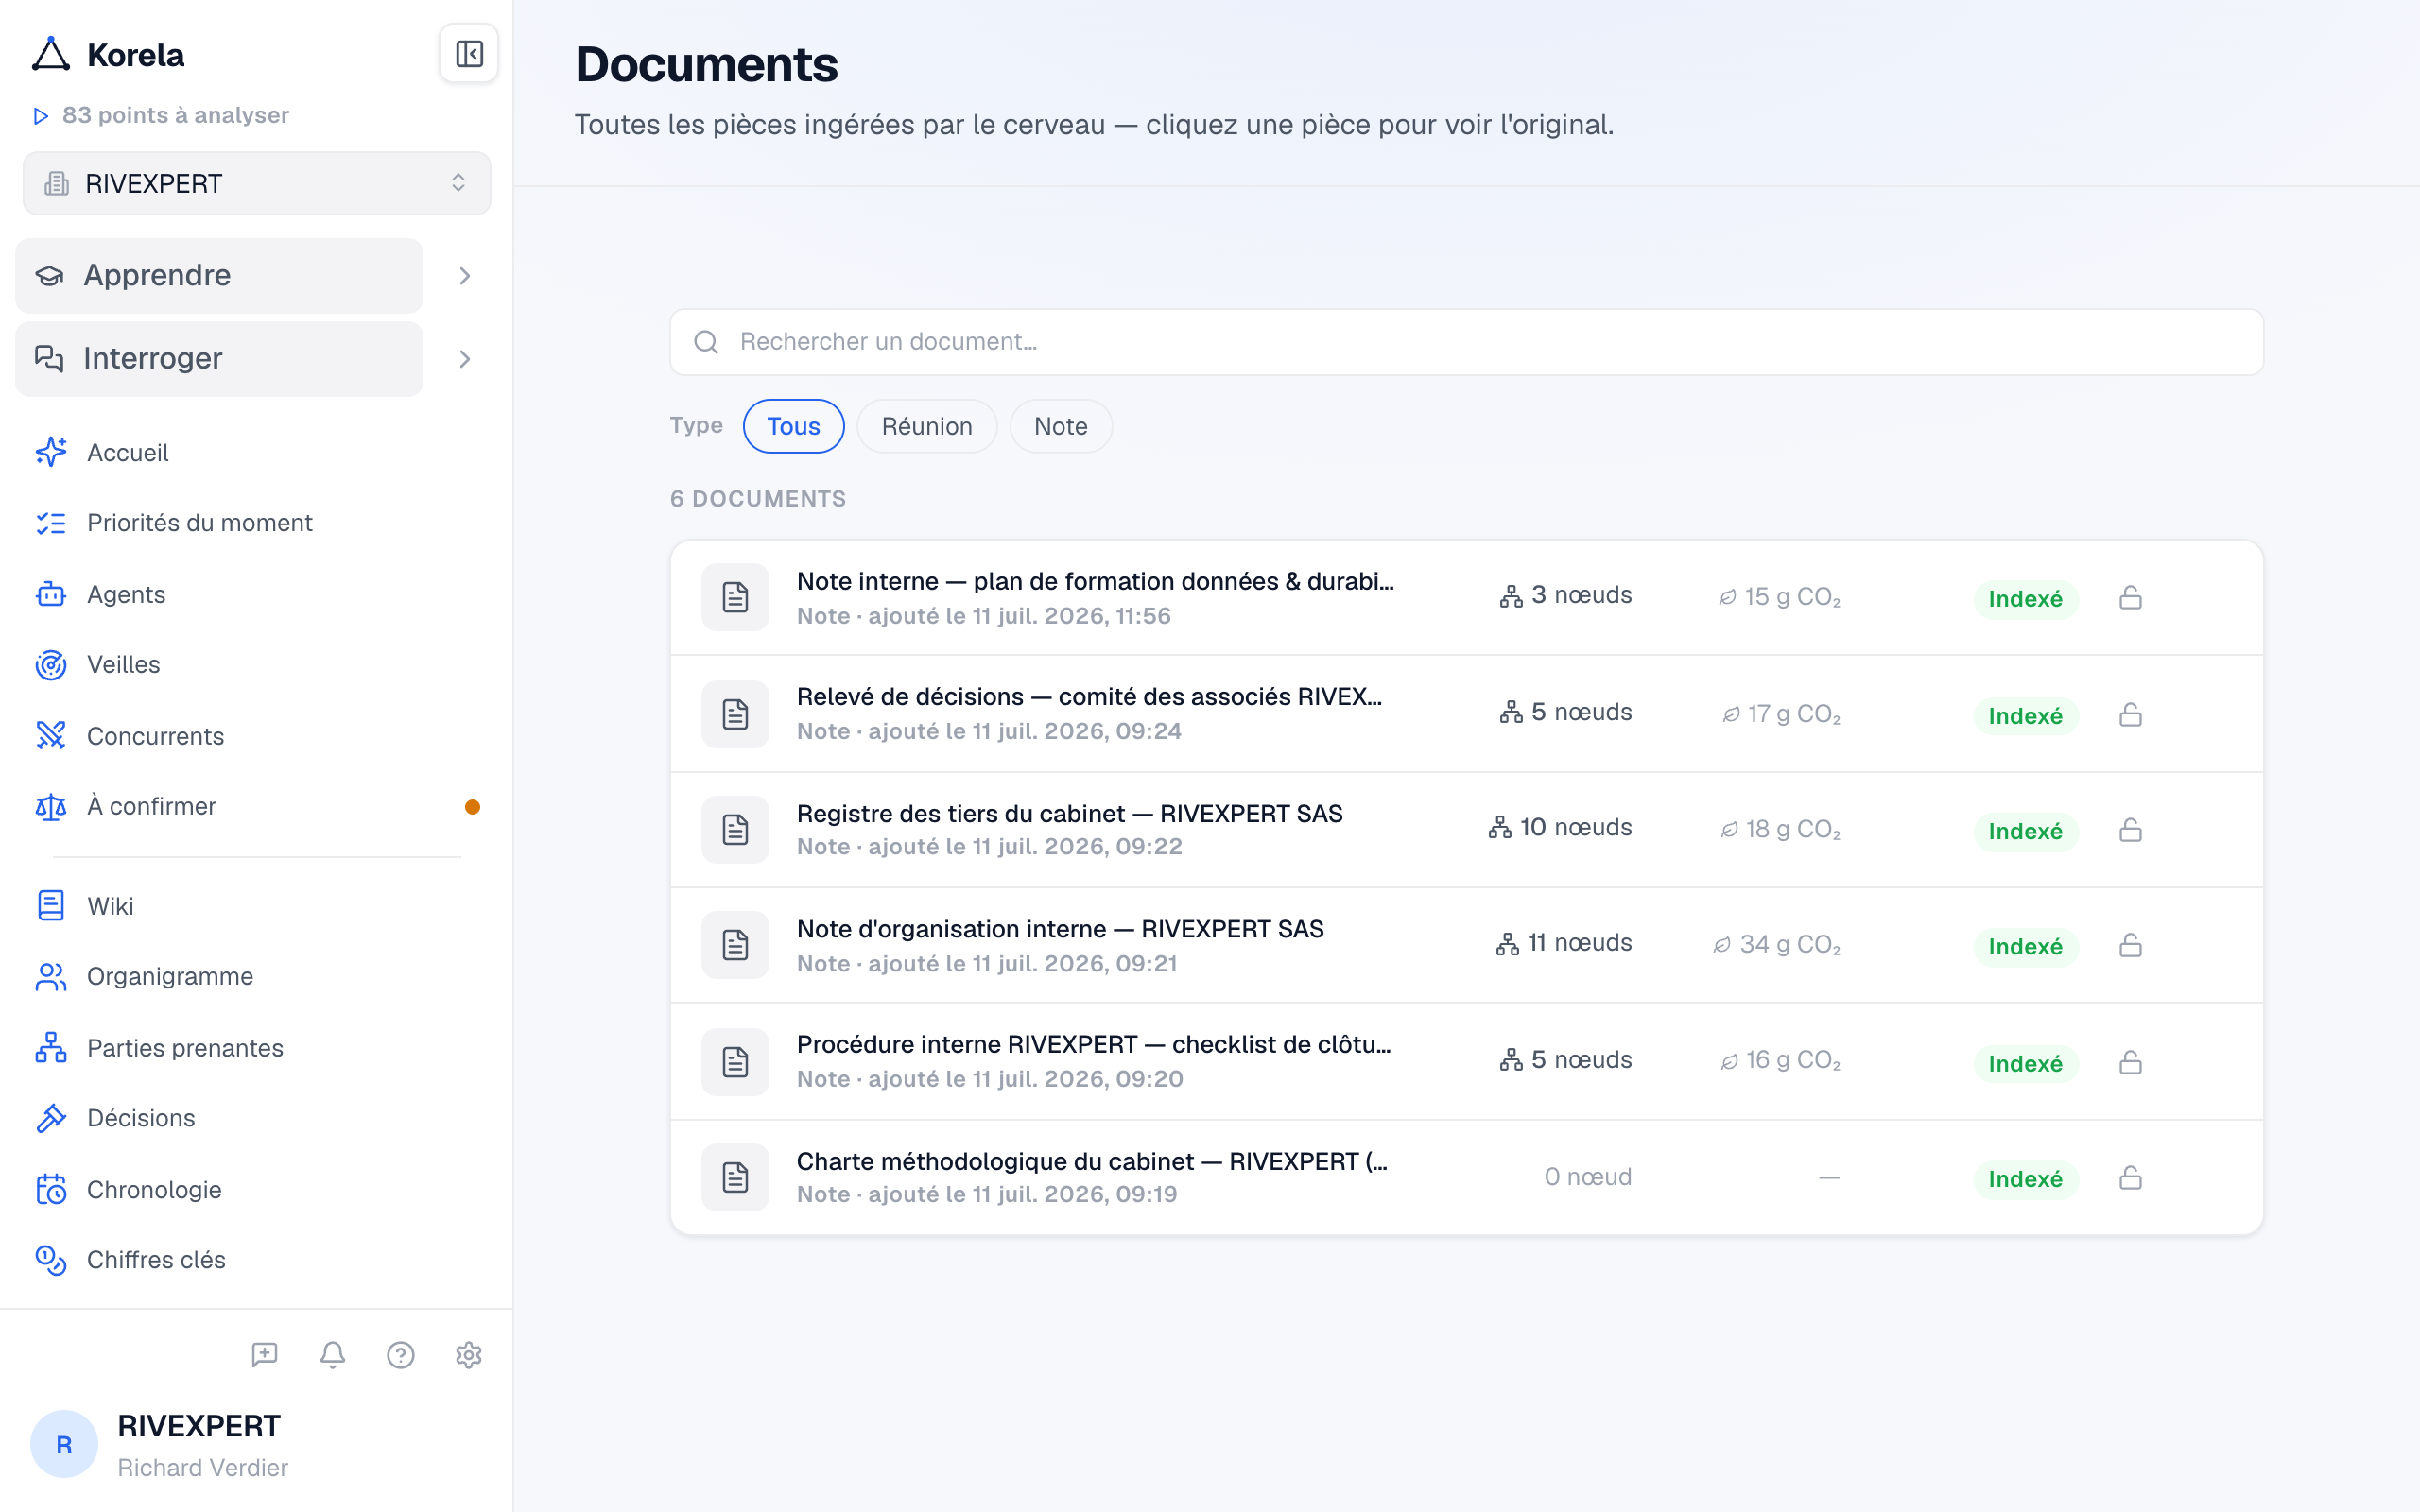This screenshot has width=2420, height=1512.
Task: Collapse the sidebar panel icon
Action: pyautogui.click(x=469, y=54)
